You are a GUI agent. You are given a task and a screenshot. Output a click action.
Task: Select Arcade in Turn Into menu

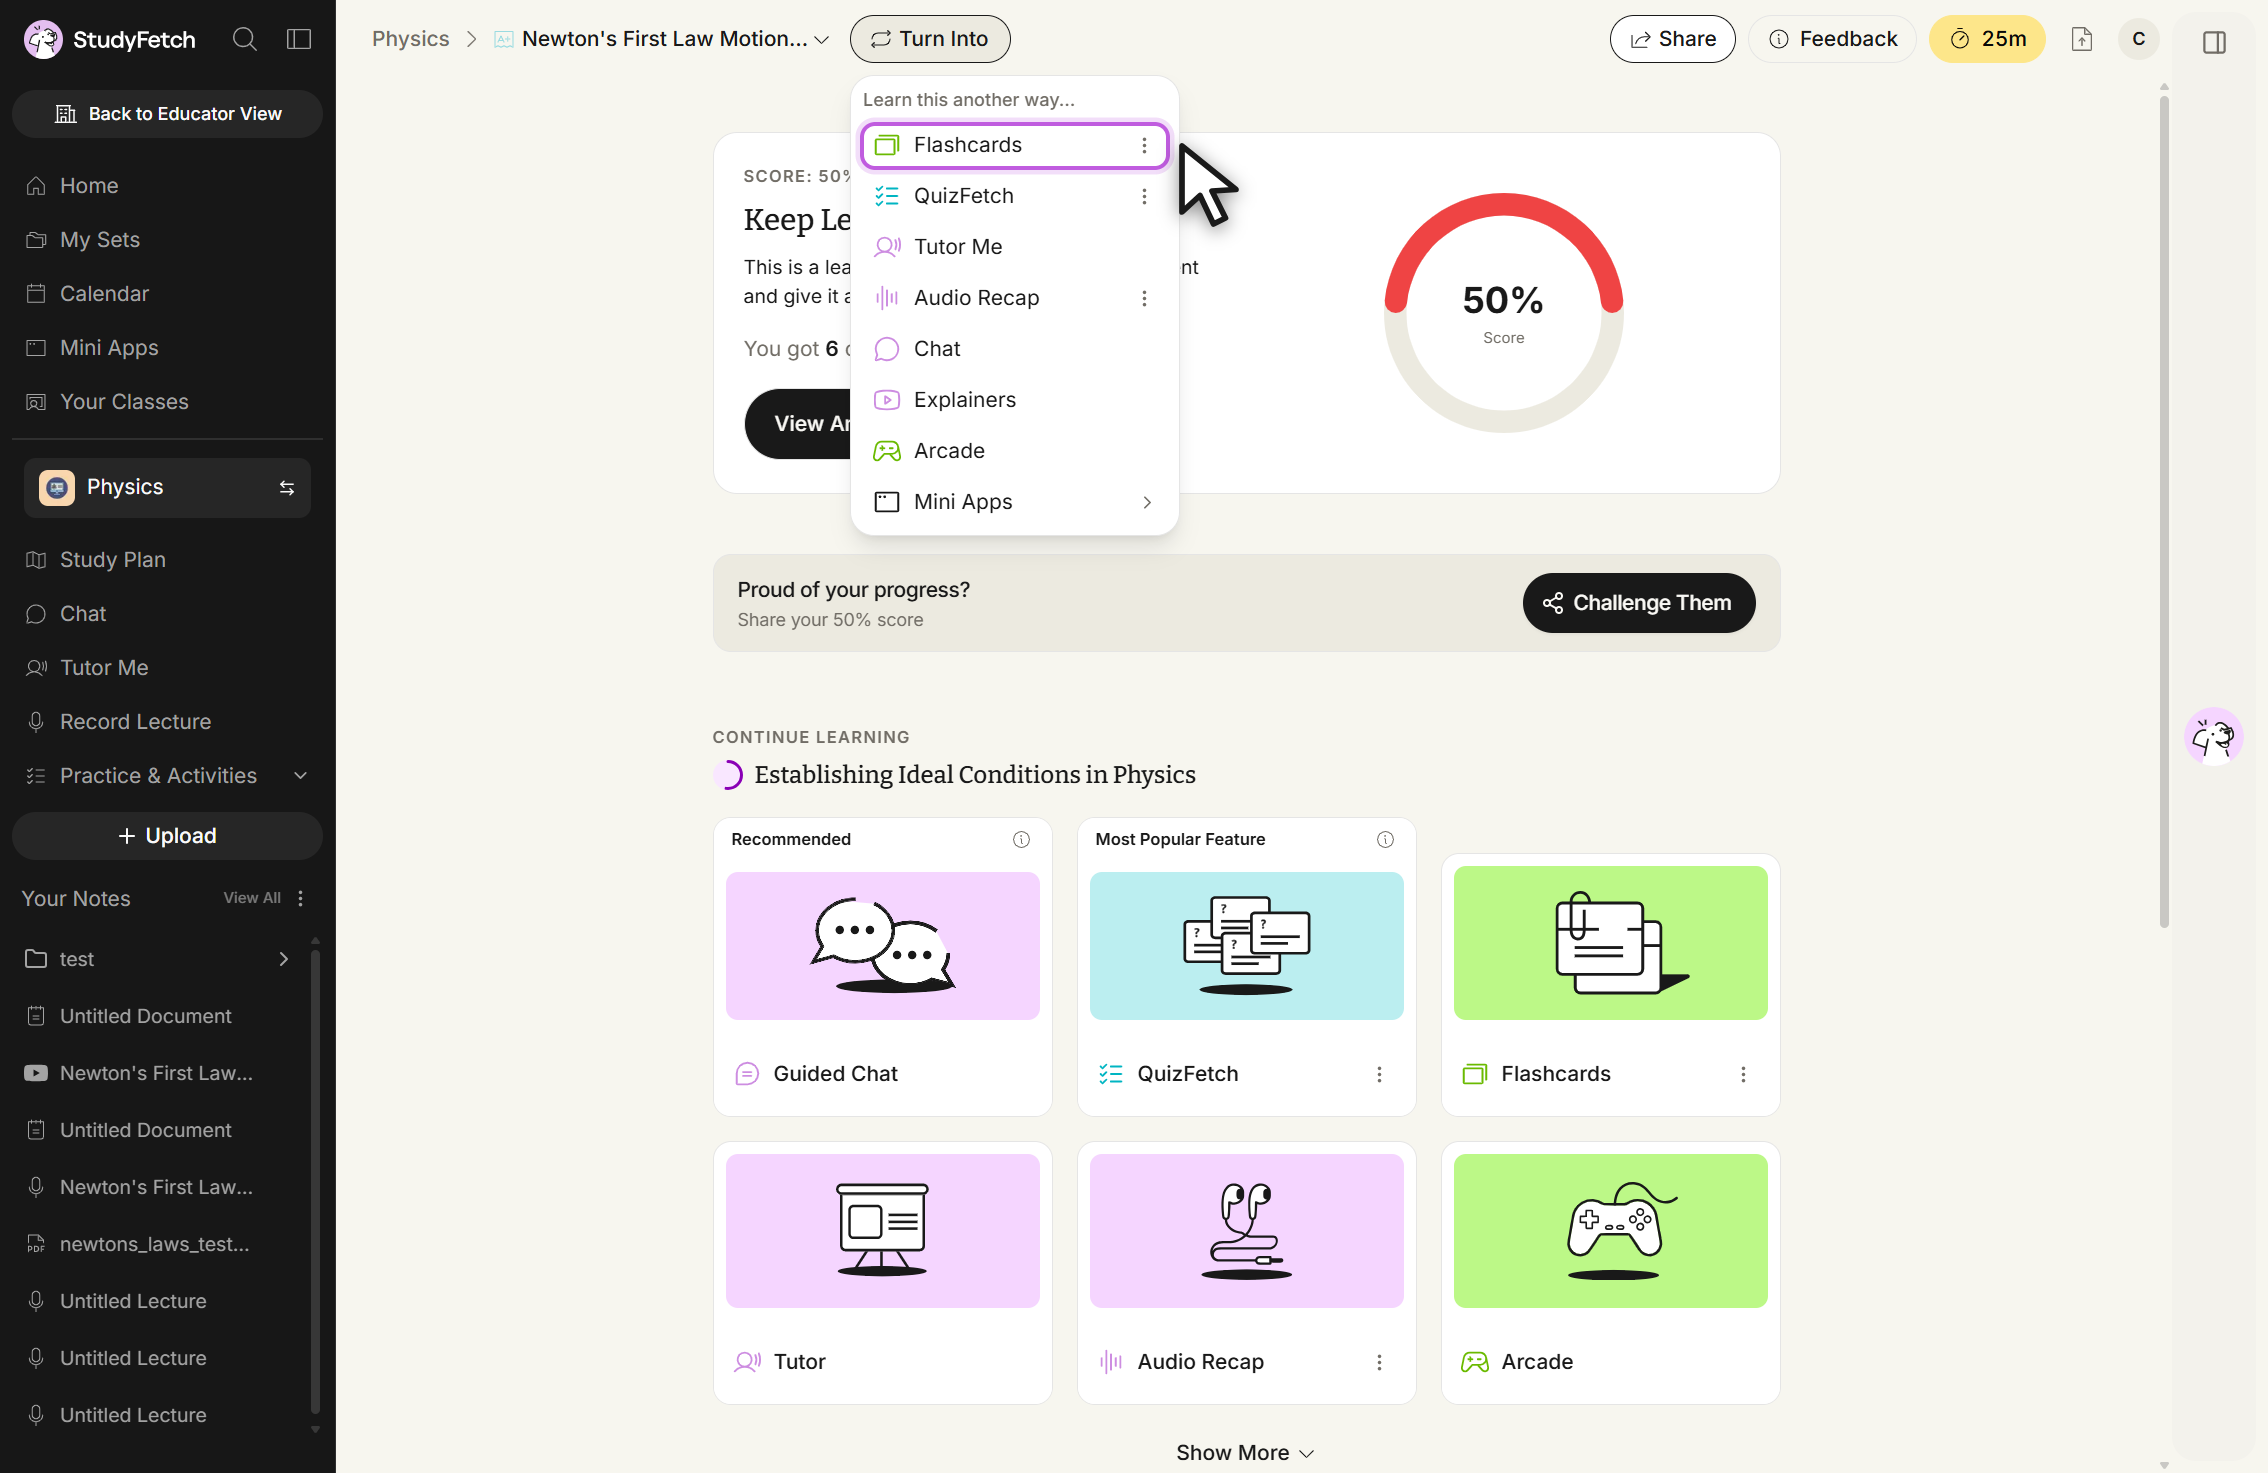pyautogui.click(x=1014, y=452)
